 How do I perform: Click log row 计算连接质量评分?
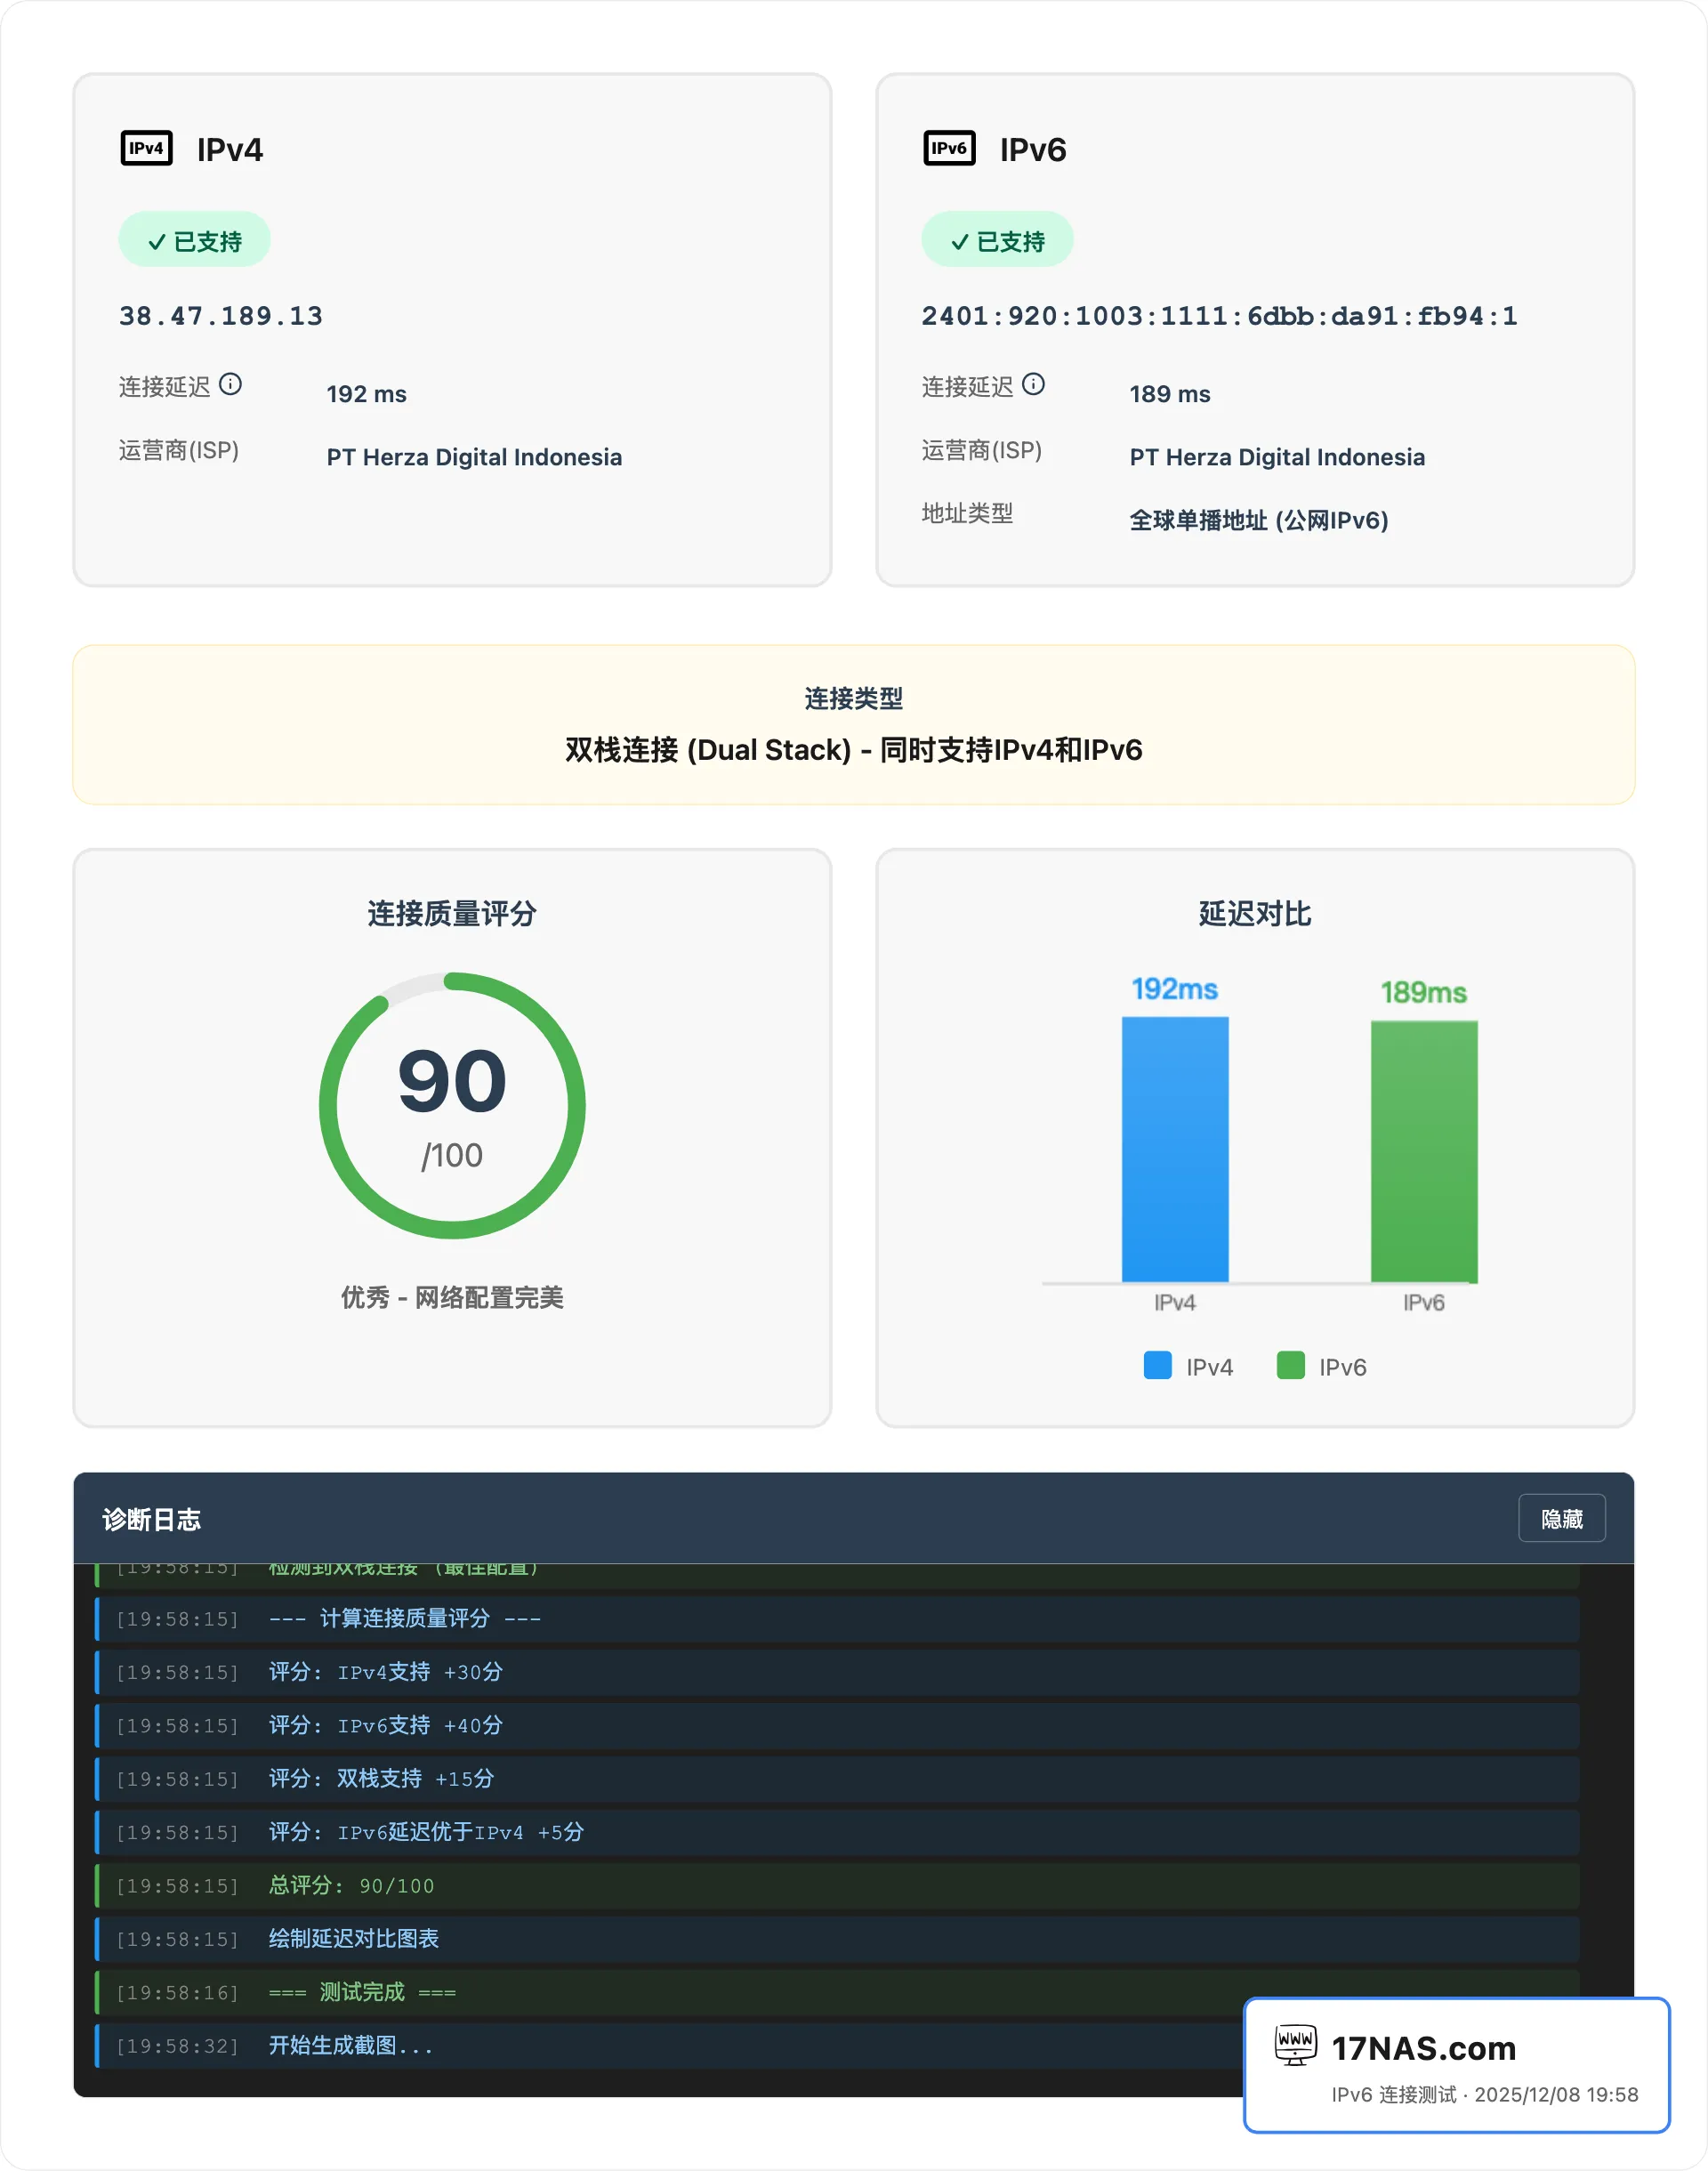pyautogui.click(x=837, y=1618)
